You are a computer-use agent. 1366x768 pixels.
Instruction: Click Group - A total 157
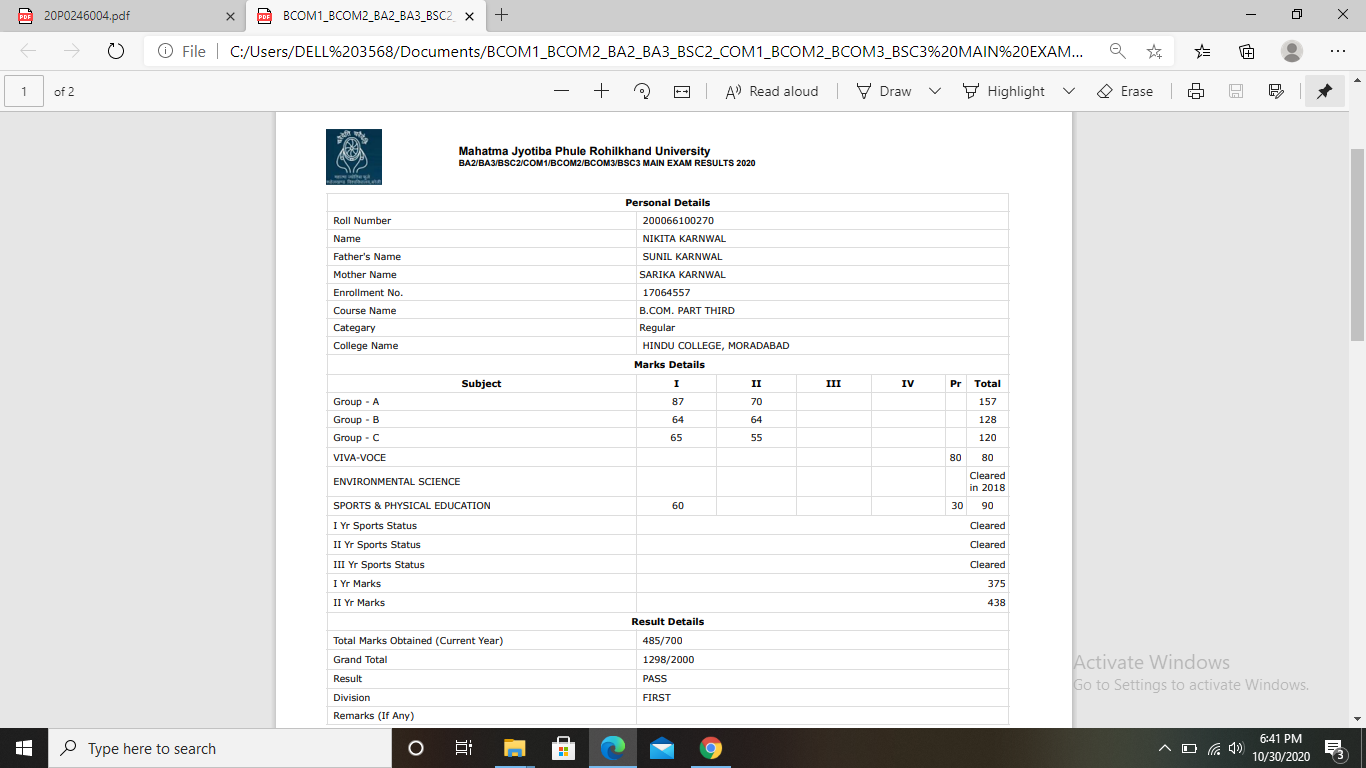pos(987,402)
